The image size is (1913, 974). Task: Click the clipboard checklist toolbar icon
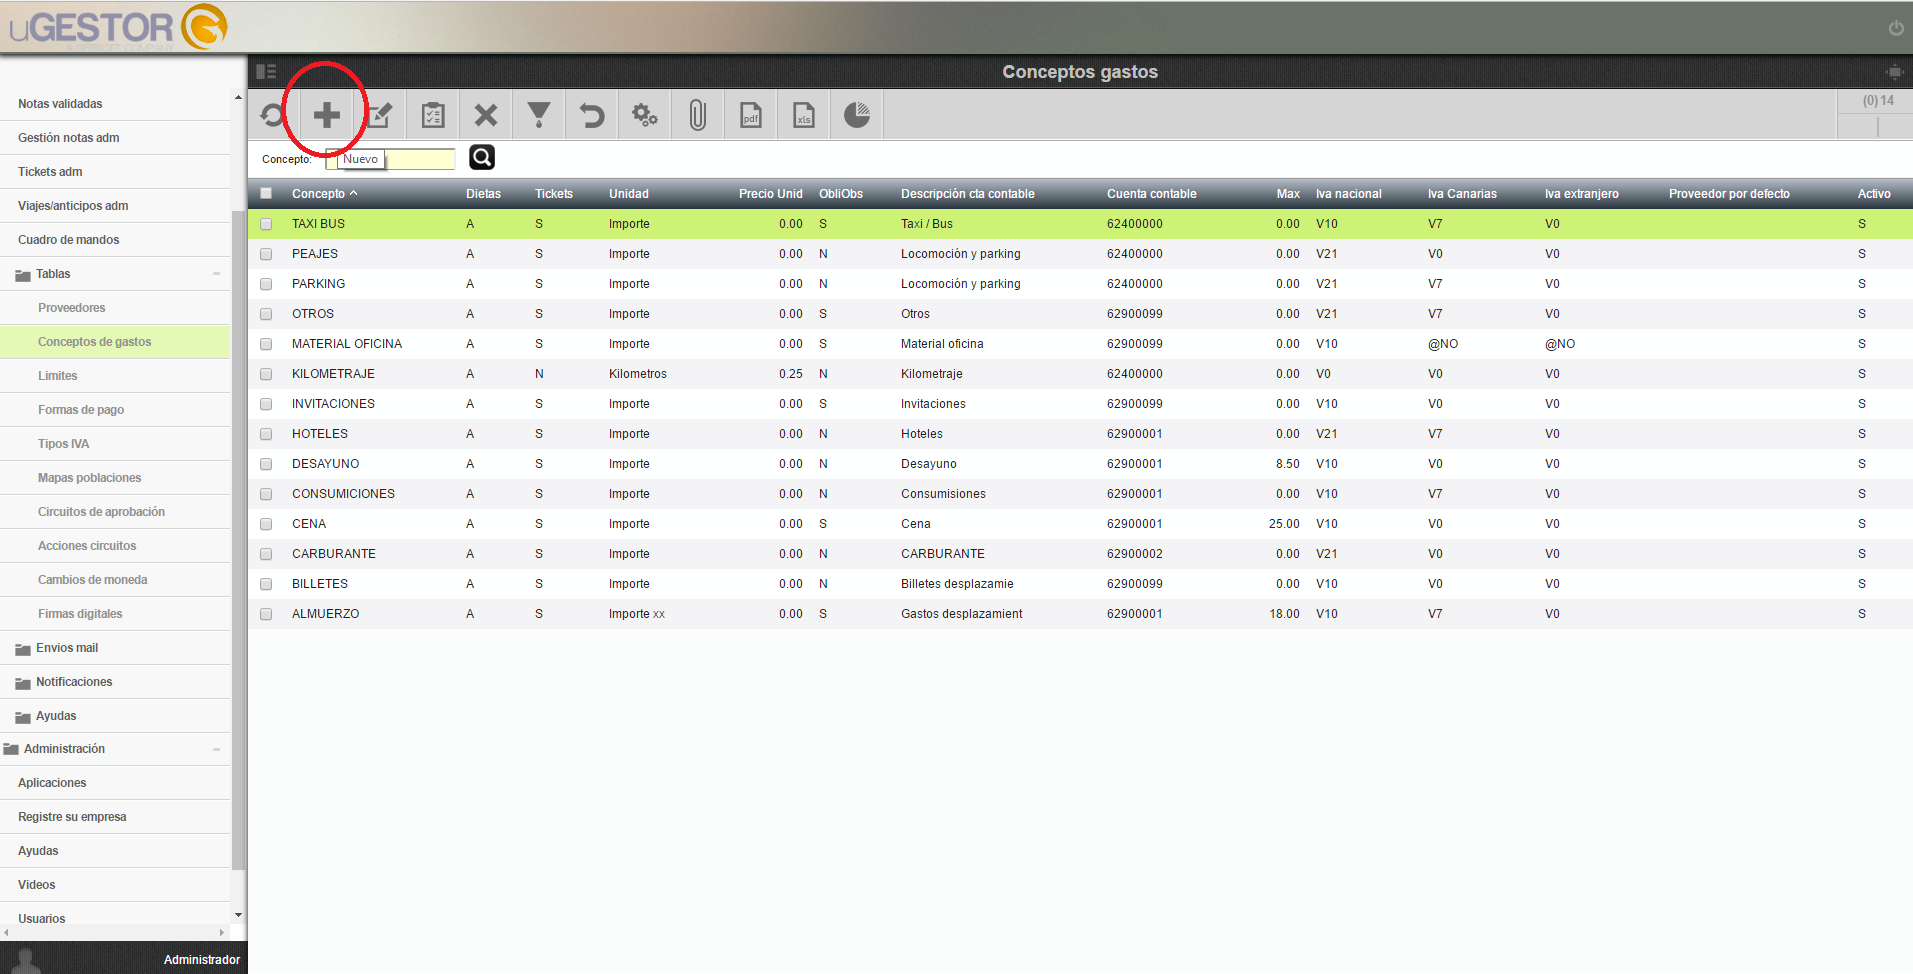tap(433, 116)
